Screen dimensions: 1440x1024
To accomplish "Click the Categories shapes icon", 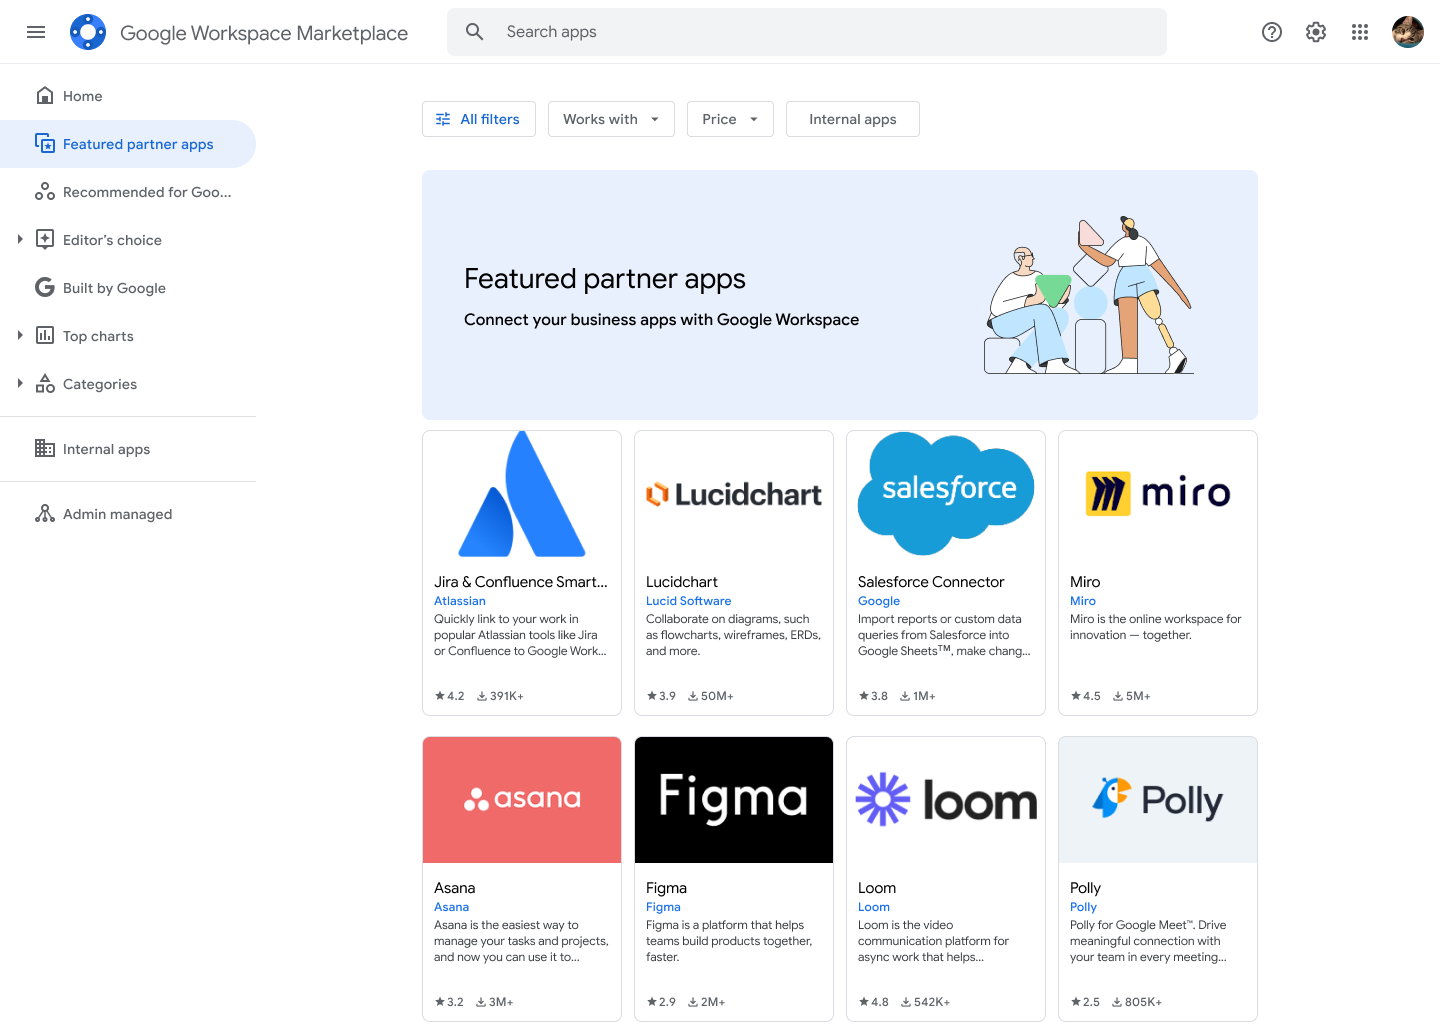I will tap(45, 384).
